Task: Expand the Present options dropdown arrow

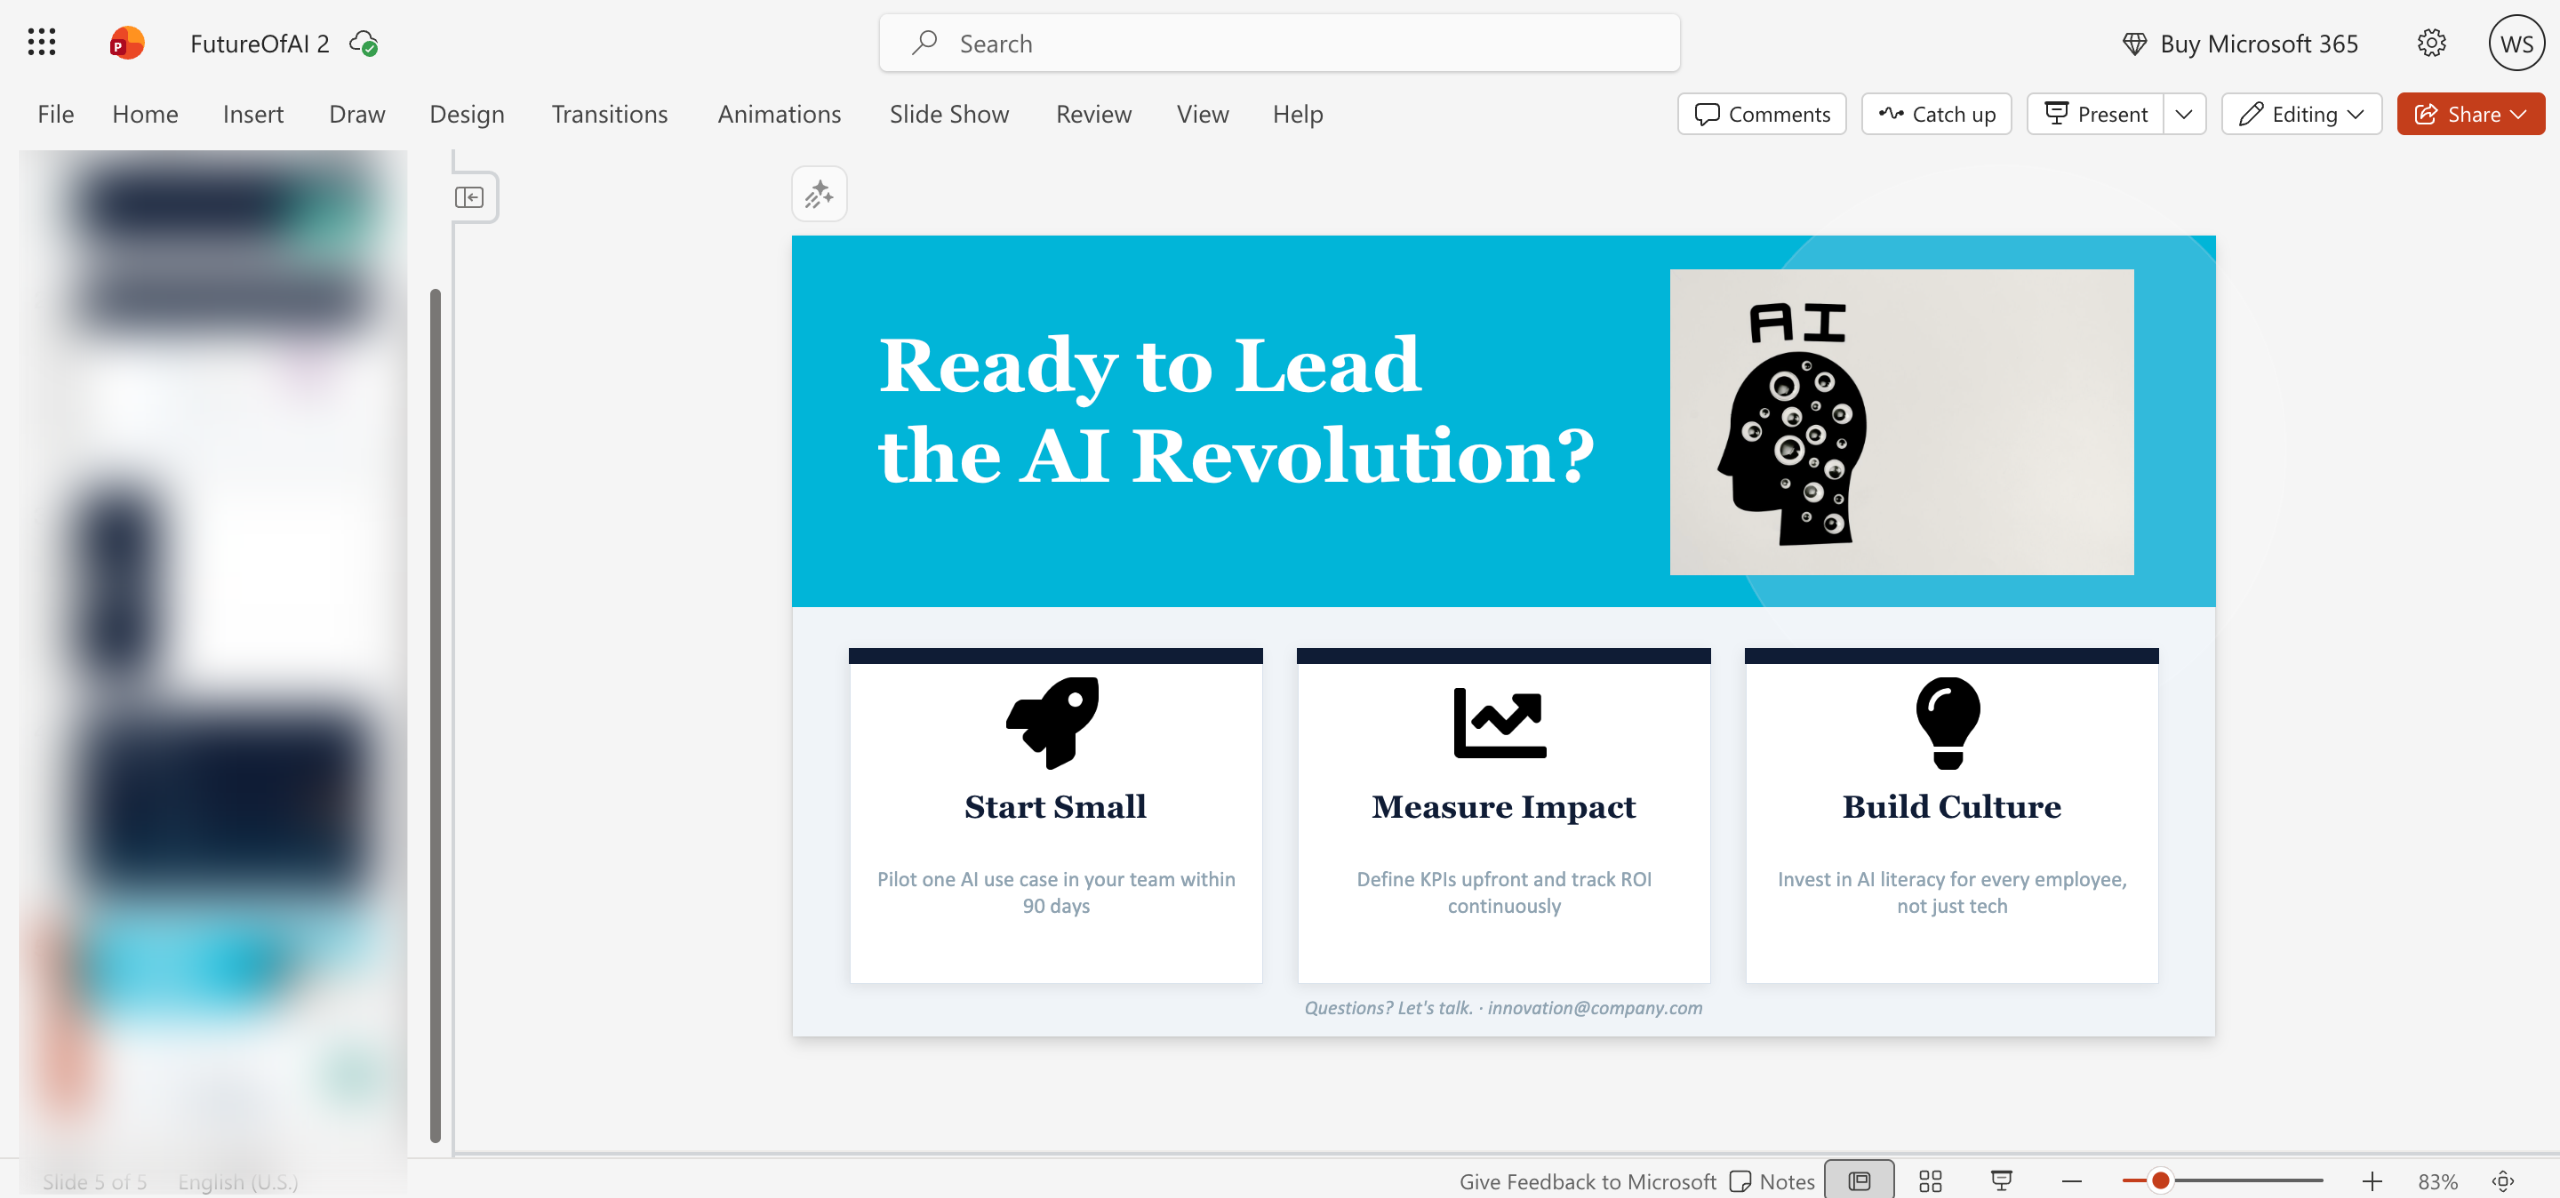Action: coord(2184,114)
